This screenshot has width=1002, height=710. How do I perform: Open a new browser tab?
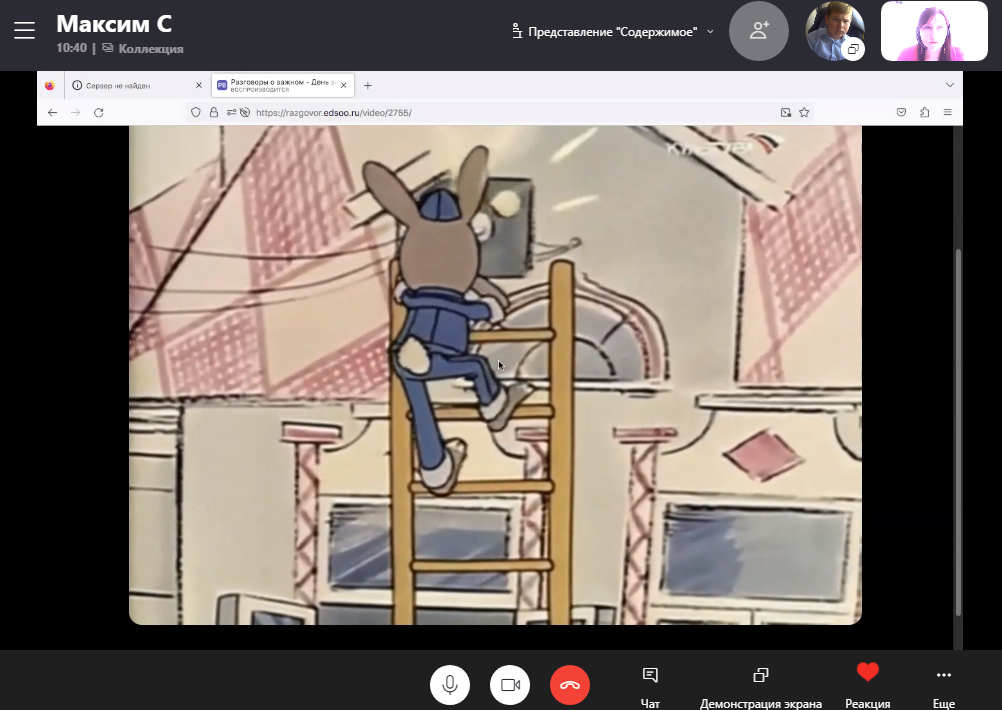(367, 85)
